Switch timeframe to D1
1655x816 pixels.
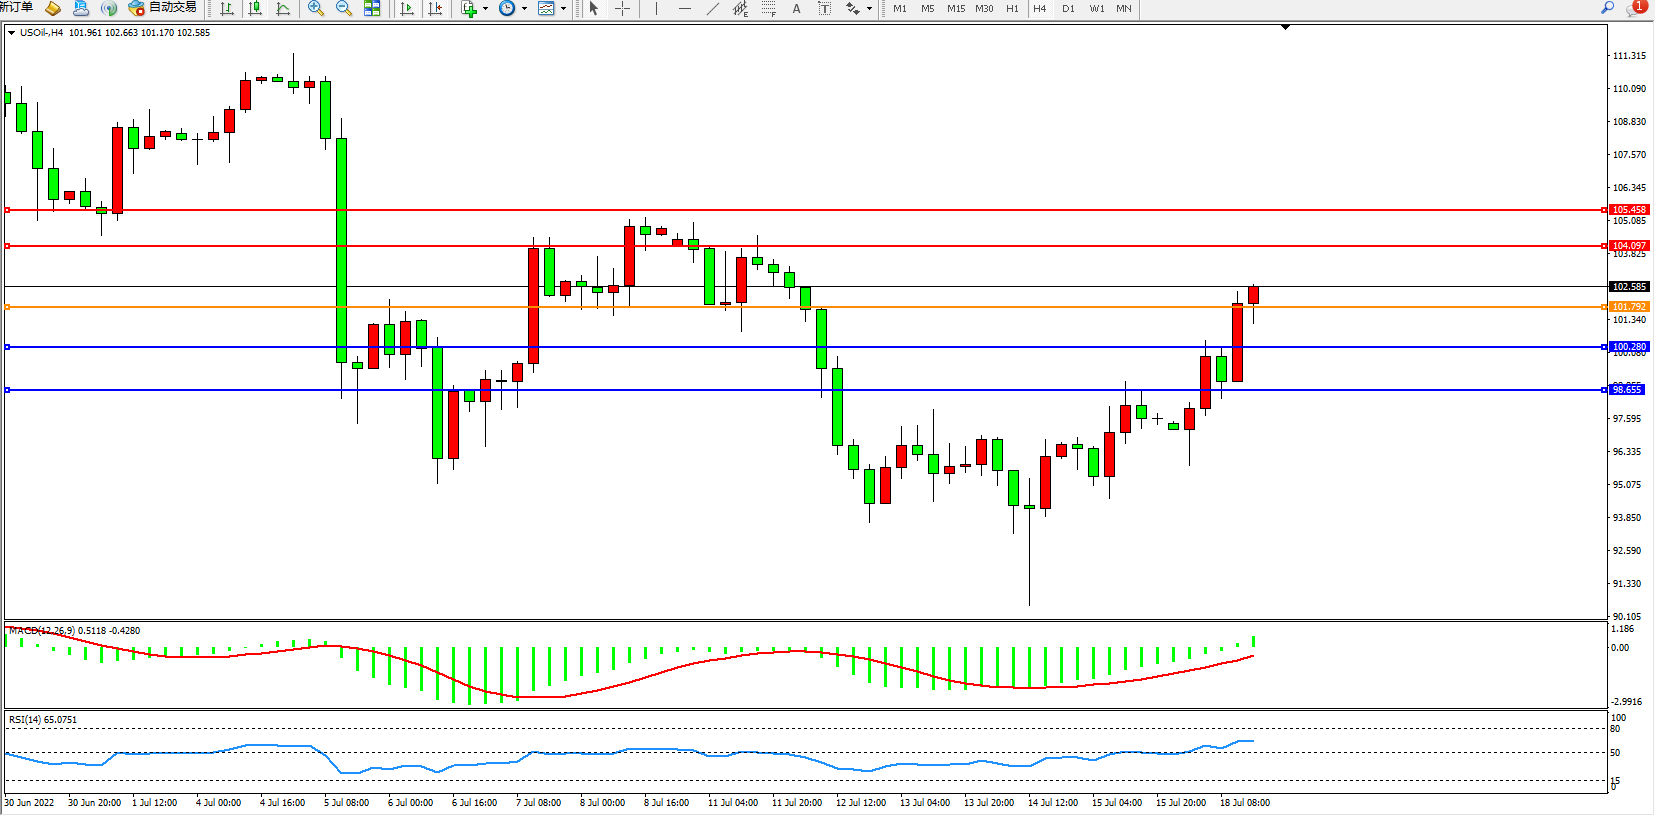pos(1068,9)
